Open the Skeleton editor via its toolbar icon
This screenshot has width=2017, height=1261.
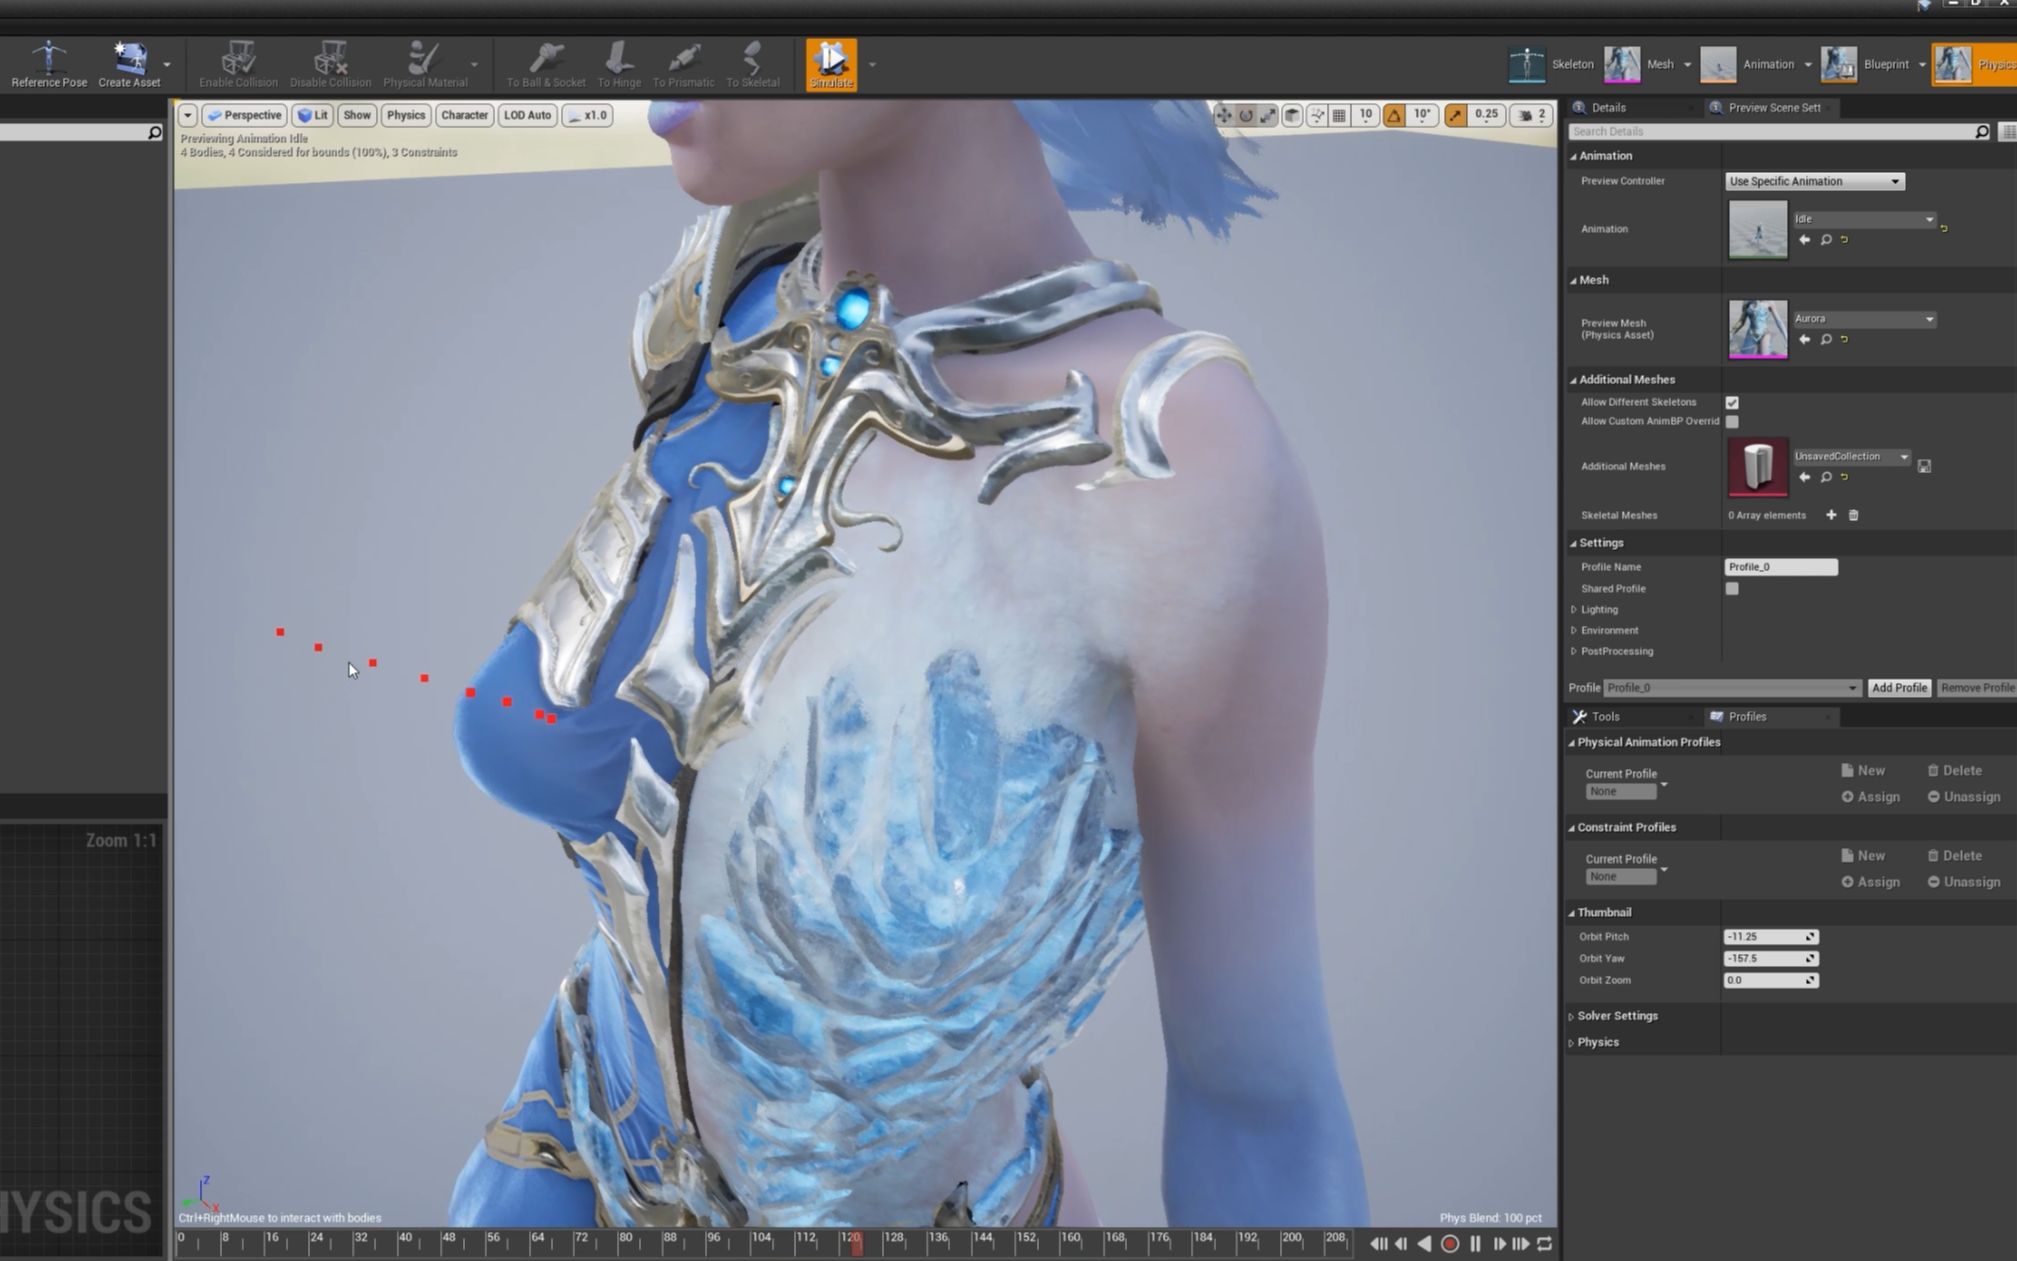click(x=1526, y=63)
